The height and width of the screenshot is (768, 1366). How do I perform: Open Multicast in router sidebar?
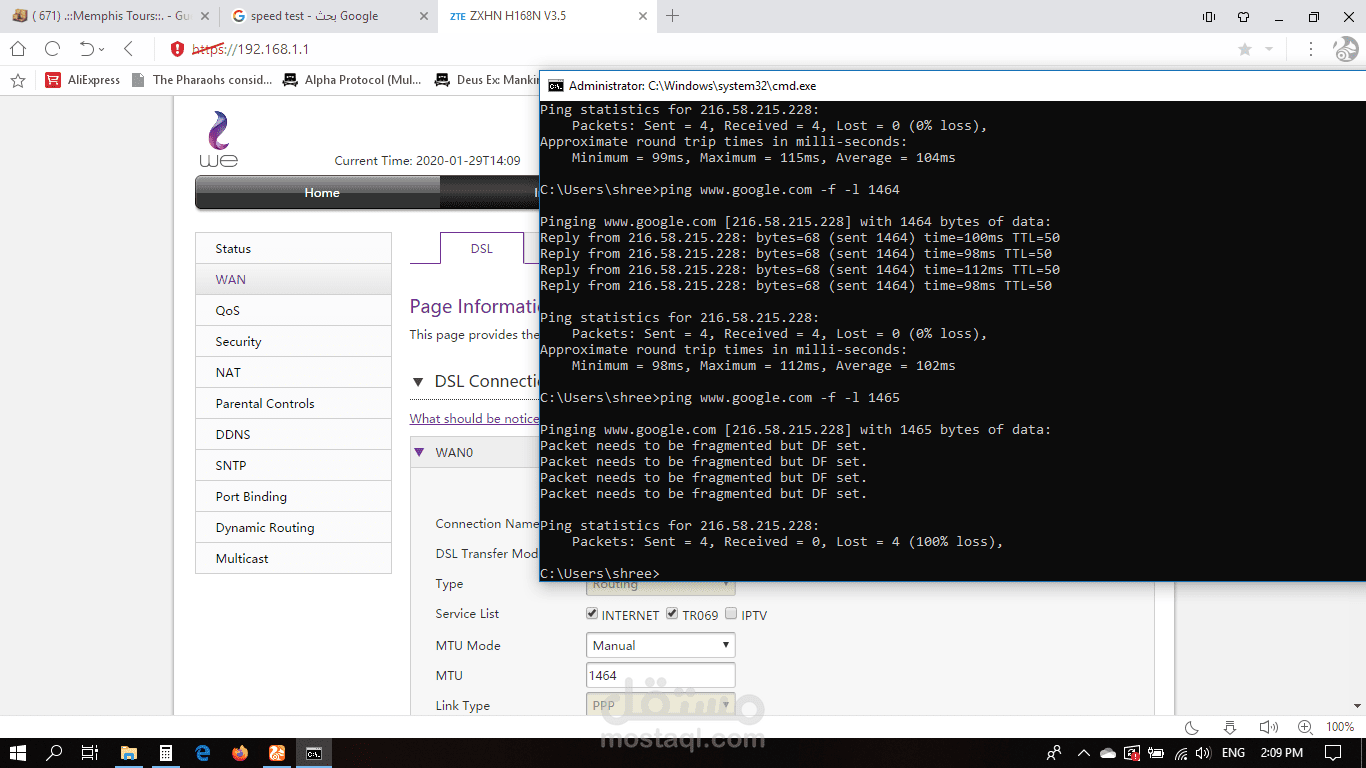tap(293, 559)
